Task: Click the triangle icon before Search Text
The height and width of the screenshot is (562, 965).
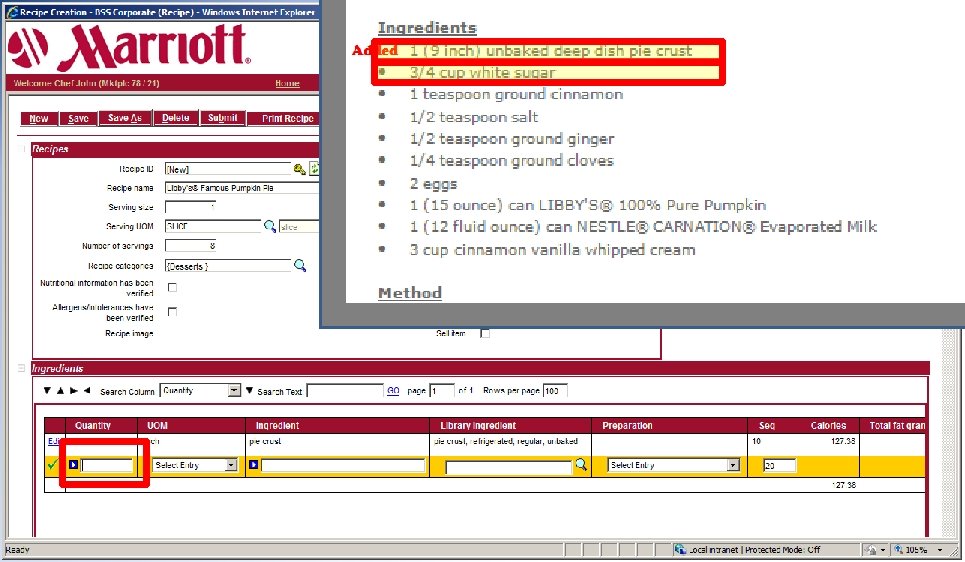Action: tap(249, 390)
